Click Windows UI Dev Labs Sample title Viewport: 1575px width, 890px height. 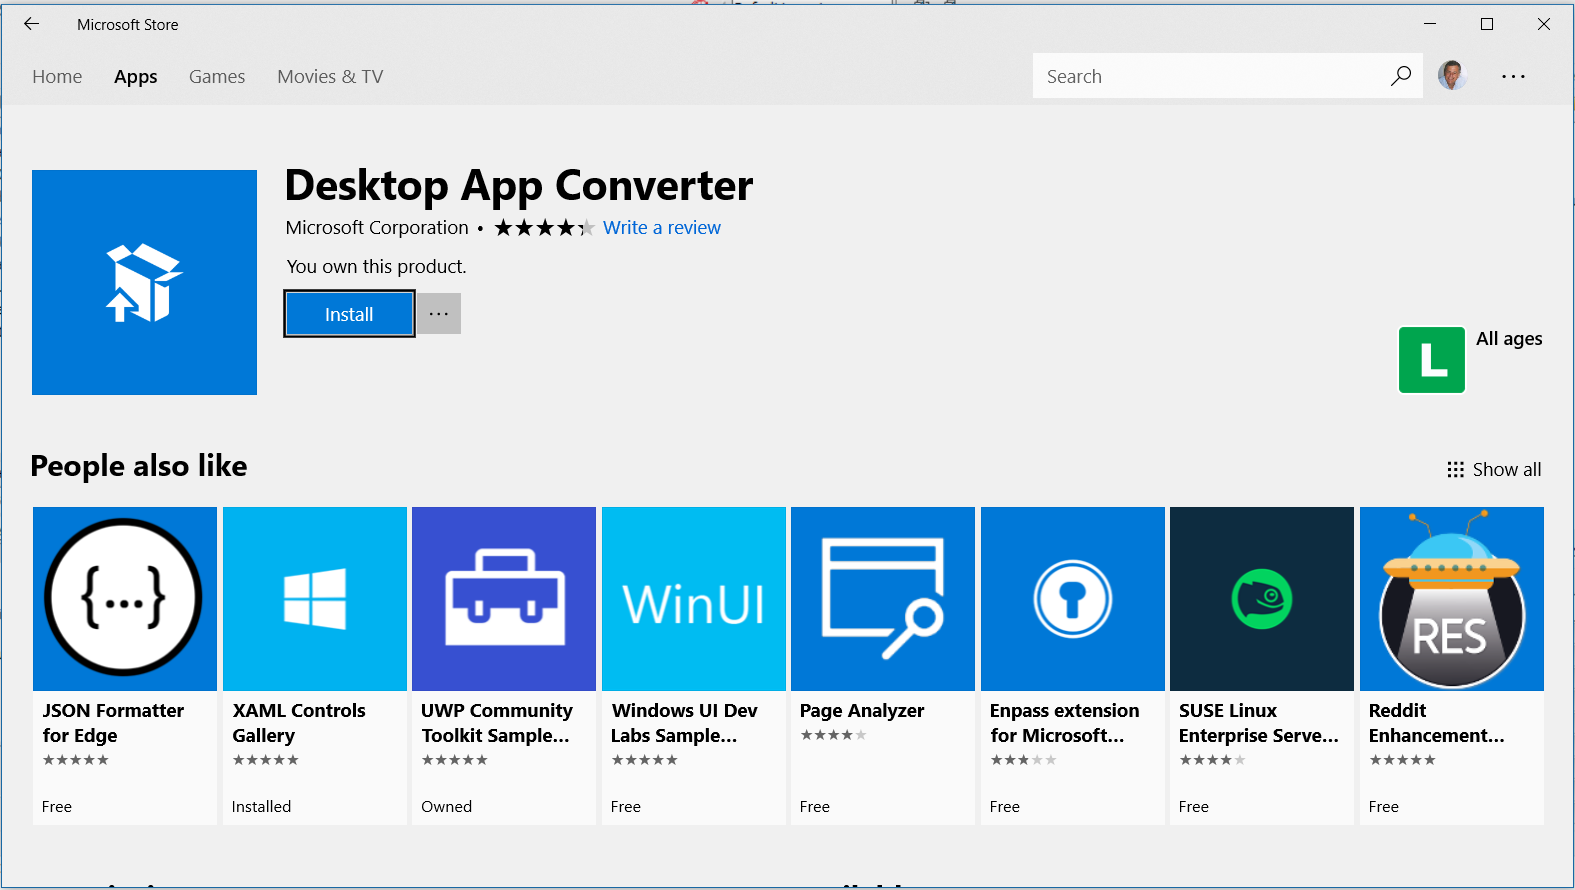[x=684, y=723]
